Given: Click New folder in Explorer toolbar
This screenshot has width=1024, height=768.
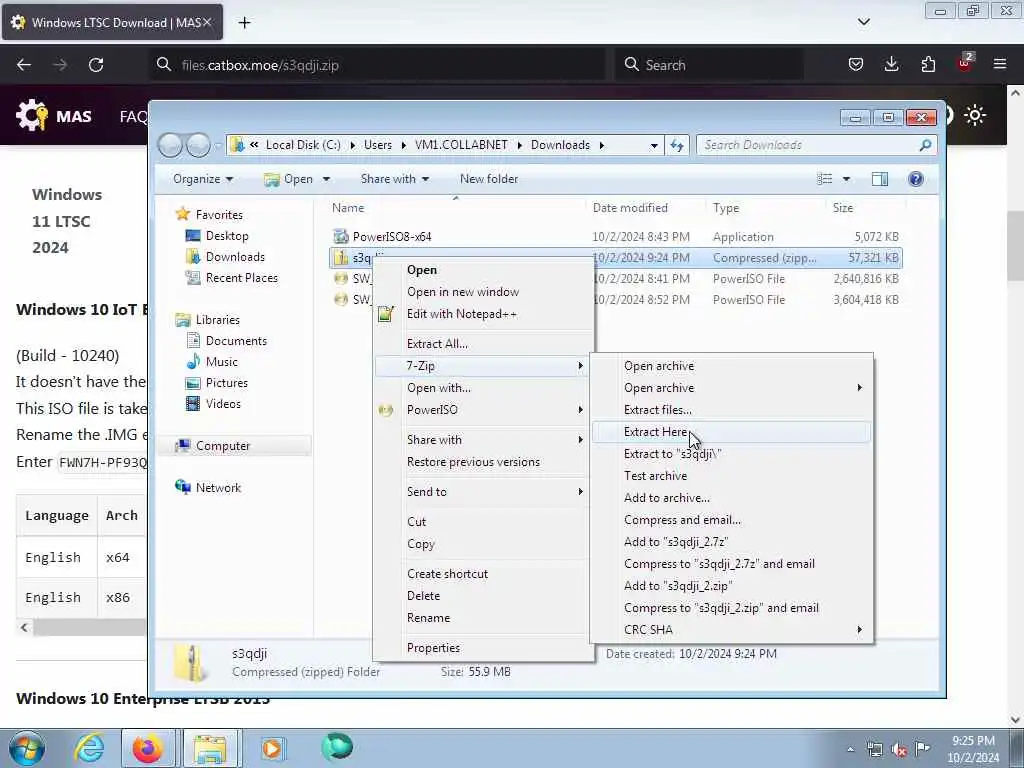Looking at the screenshot, I should tap(488, 179).
